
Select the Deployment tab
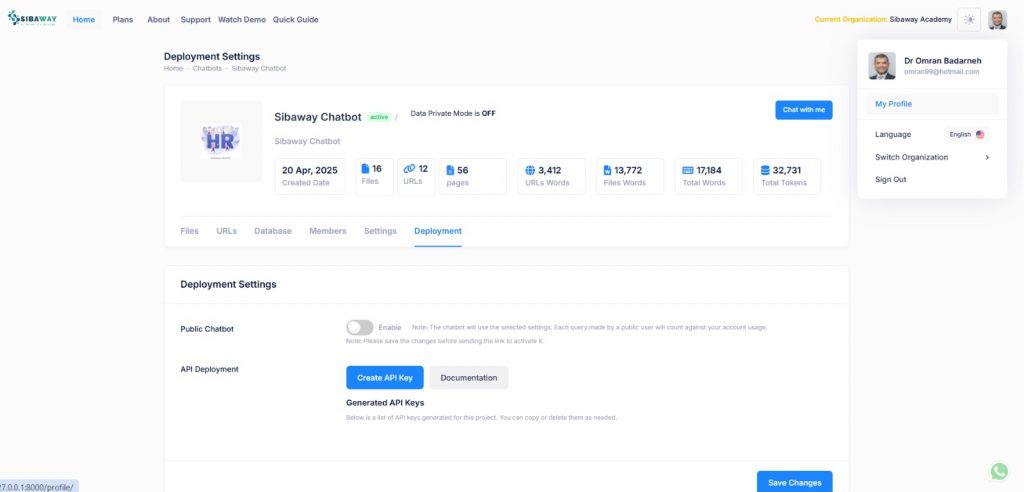[438, 231]
